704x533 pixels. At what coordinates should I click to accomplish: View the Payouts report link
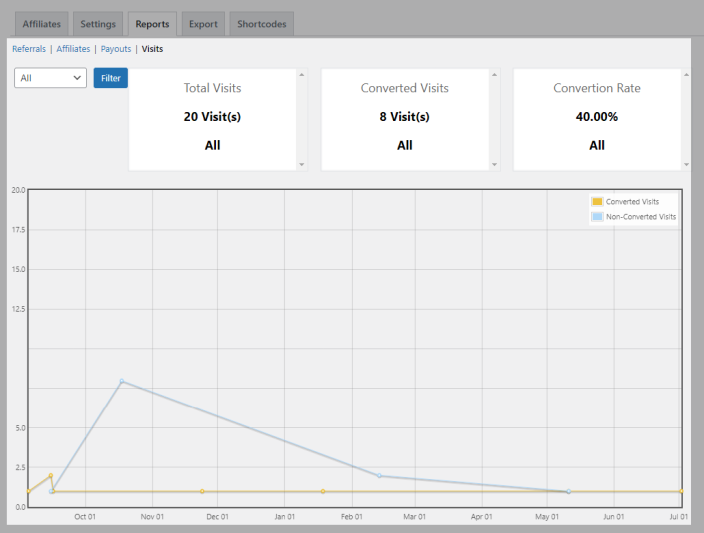click(116, 48)
